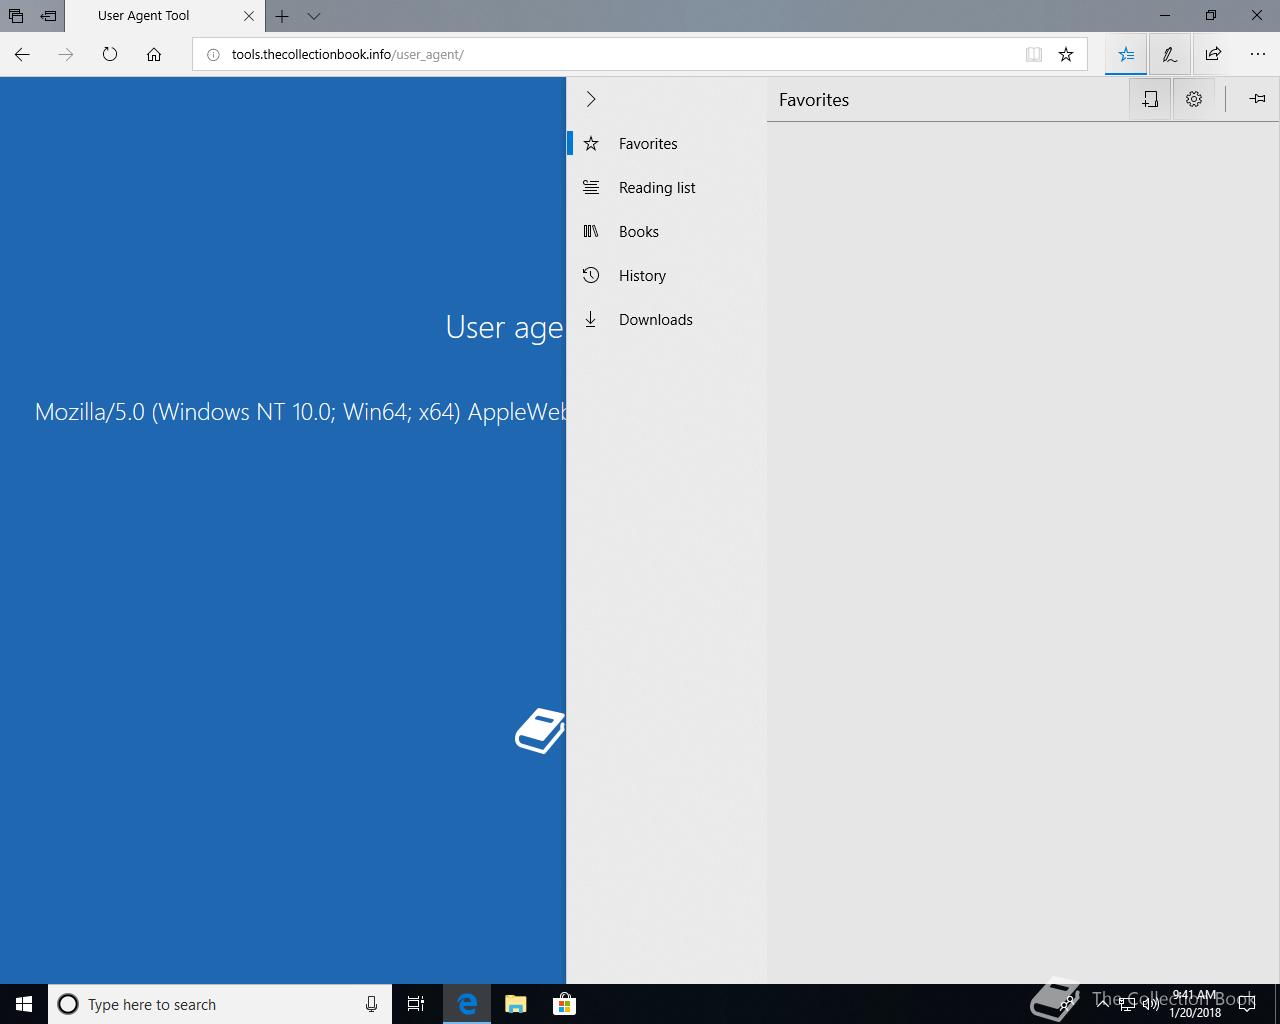Open Add notes pen tool
This screenshot has height=1024, width=1280.
click(x=1169, y=55)
